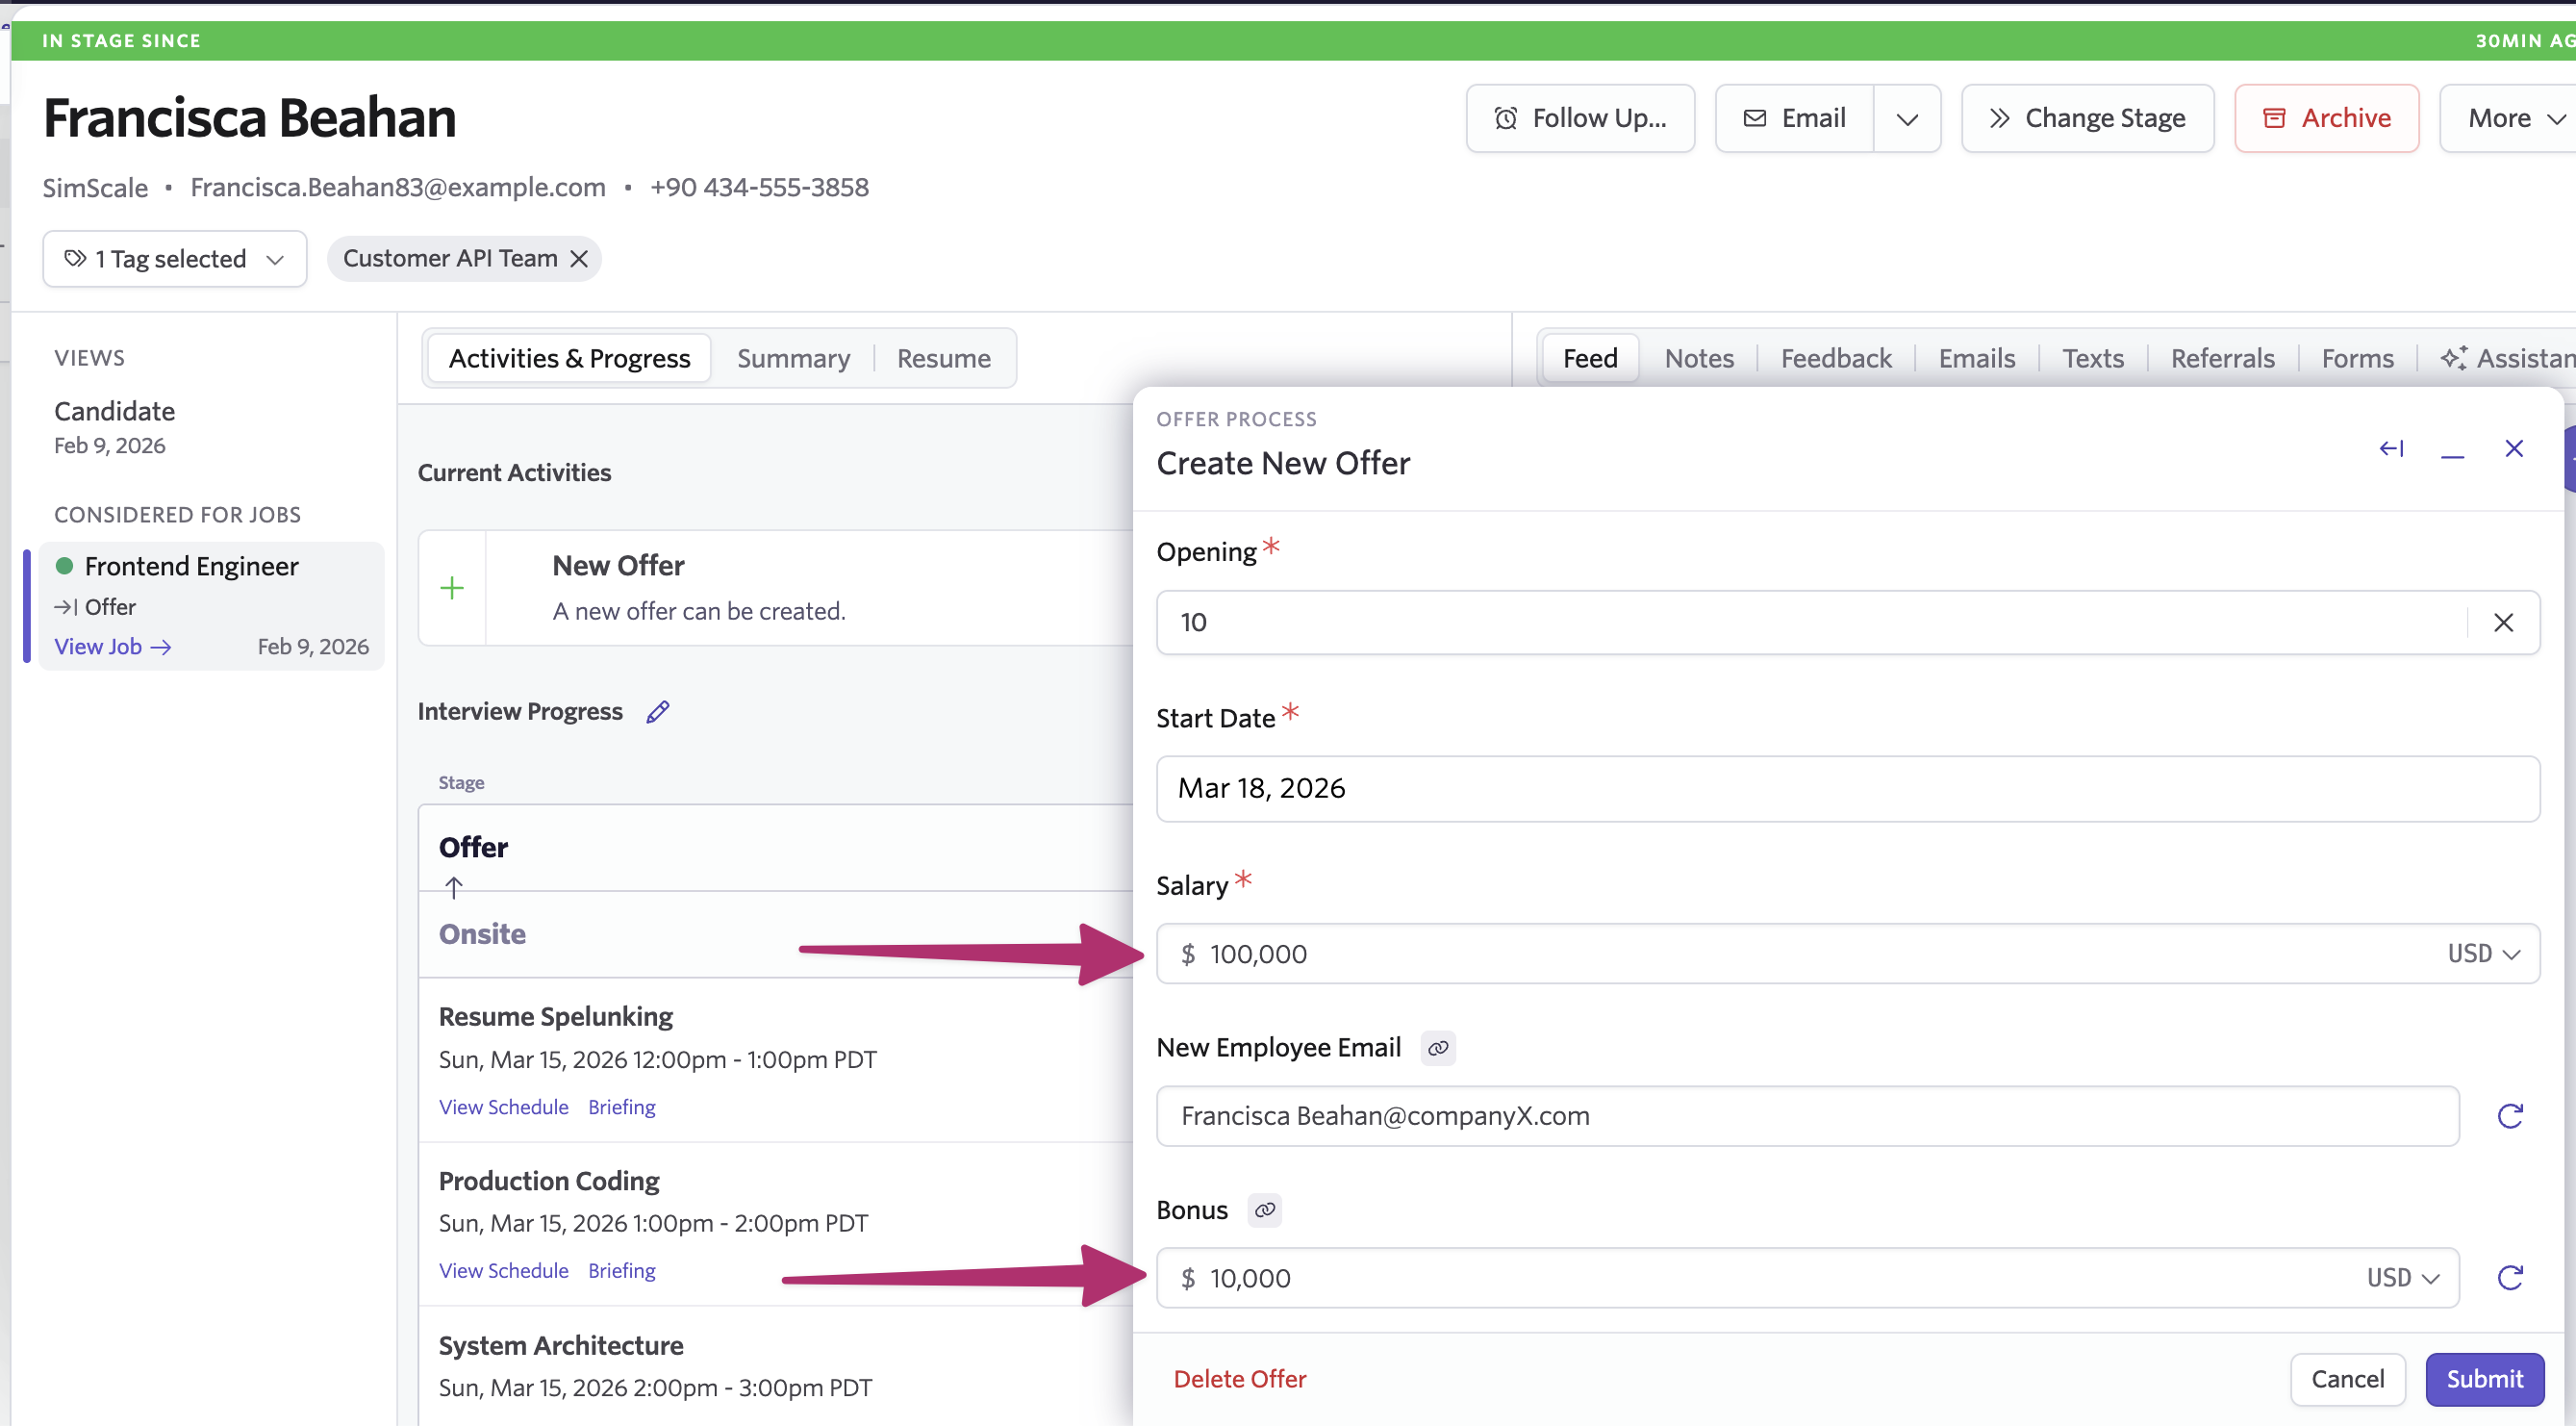
Task: Switch to the Summary tab
Action: (793, 358)
